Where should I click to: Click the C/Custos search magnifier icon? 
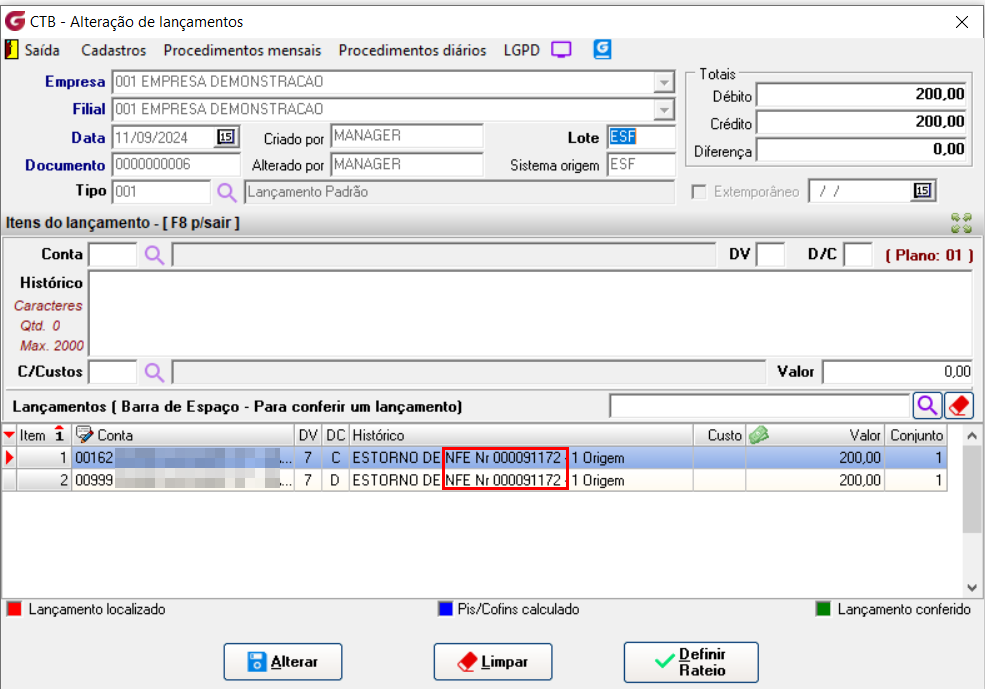point(155,372)
